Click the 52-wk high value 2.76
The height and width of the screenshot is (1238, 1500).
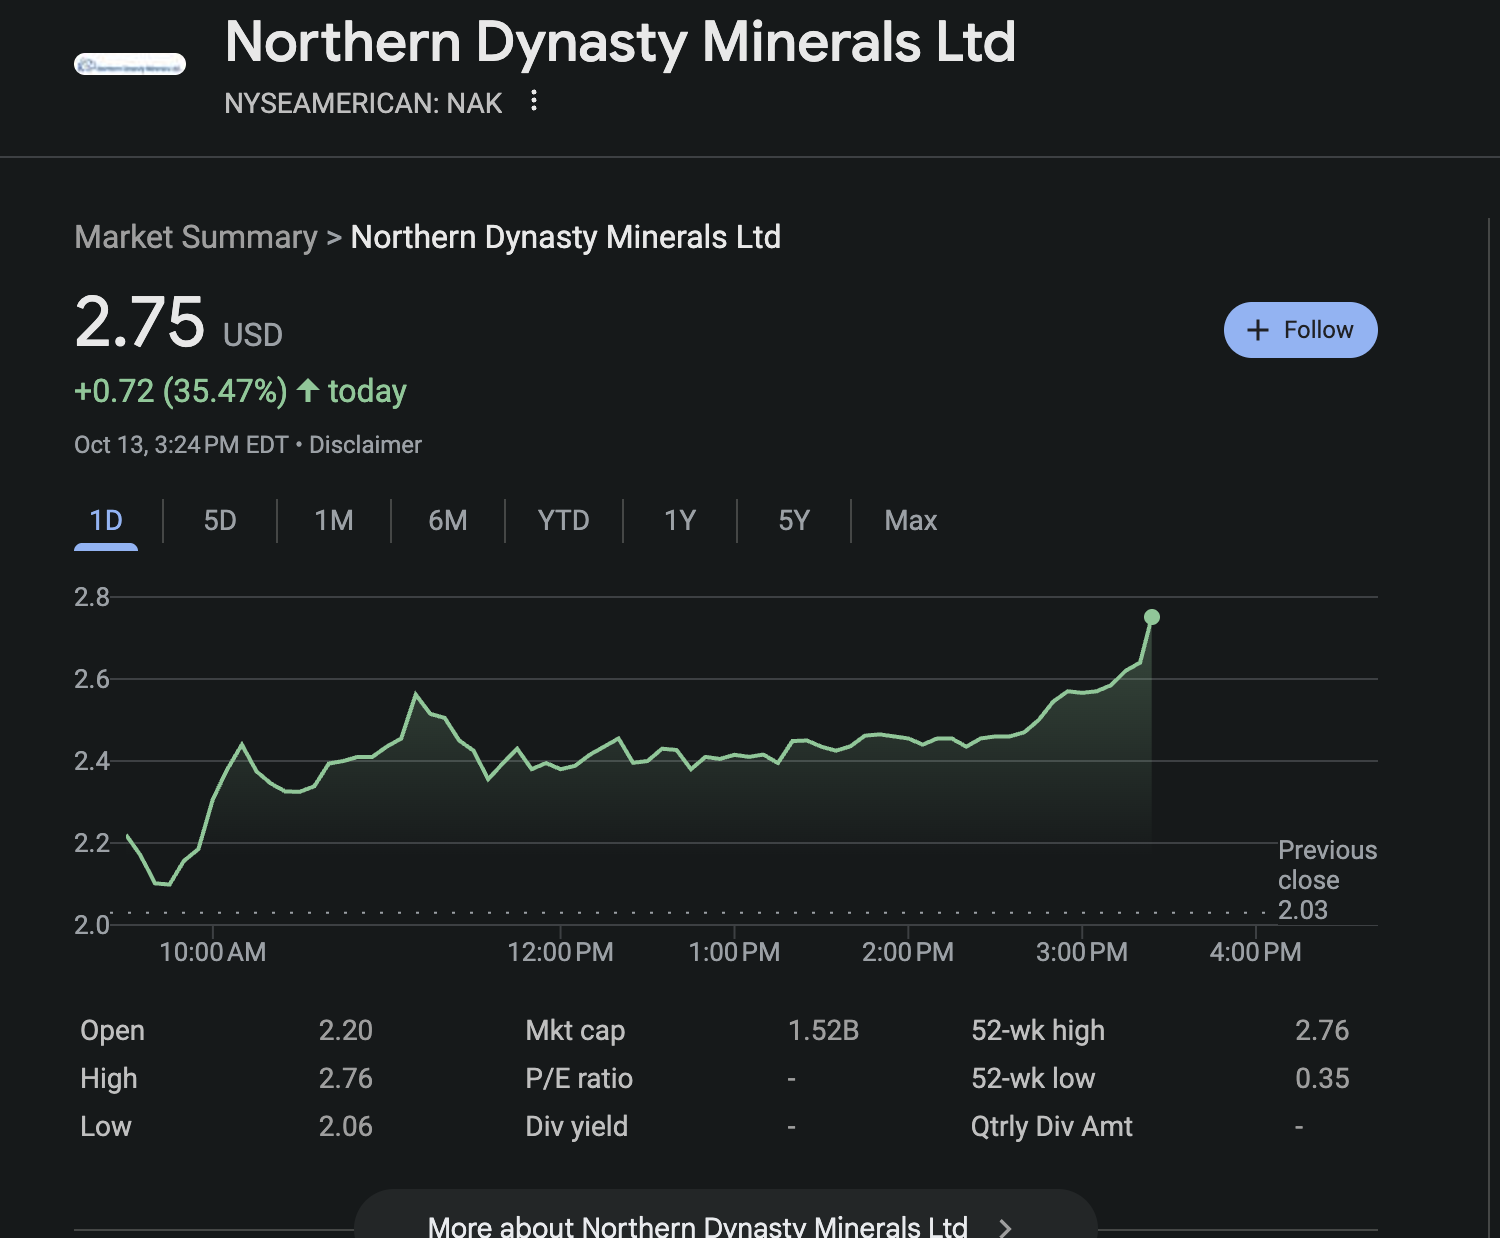click(x=1322, y=1030)
